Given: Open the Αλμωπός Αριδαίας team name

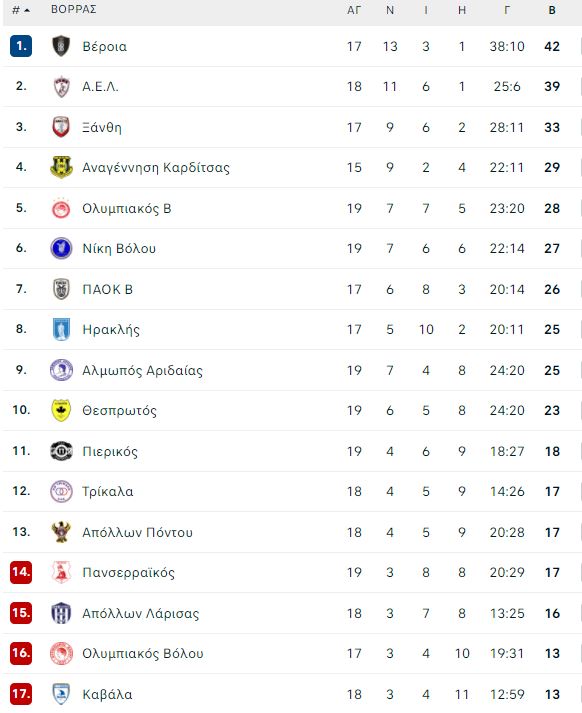Looking at the screenshot, I should click(x=142, y=370).
